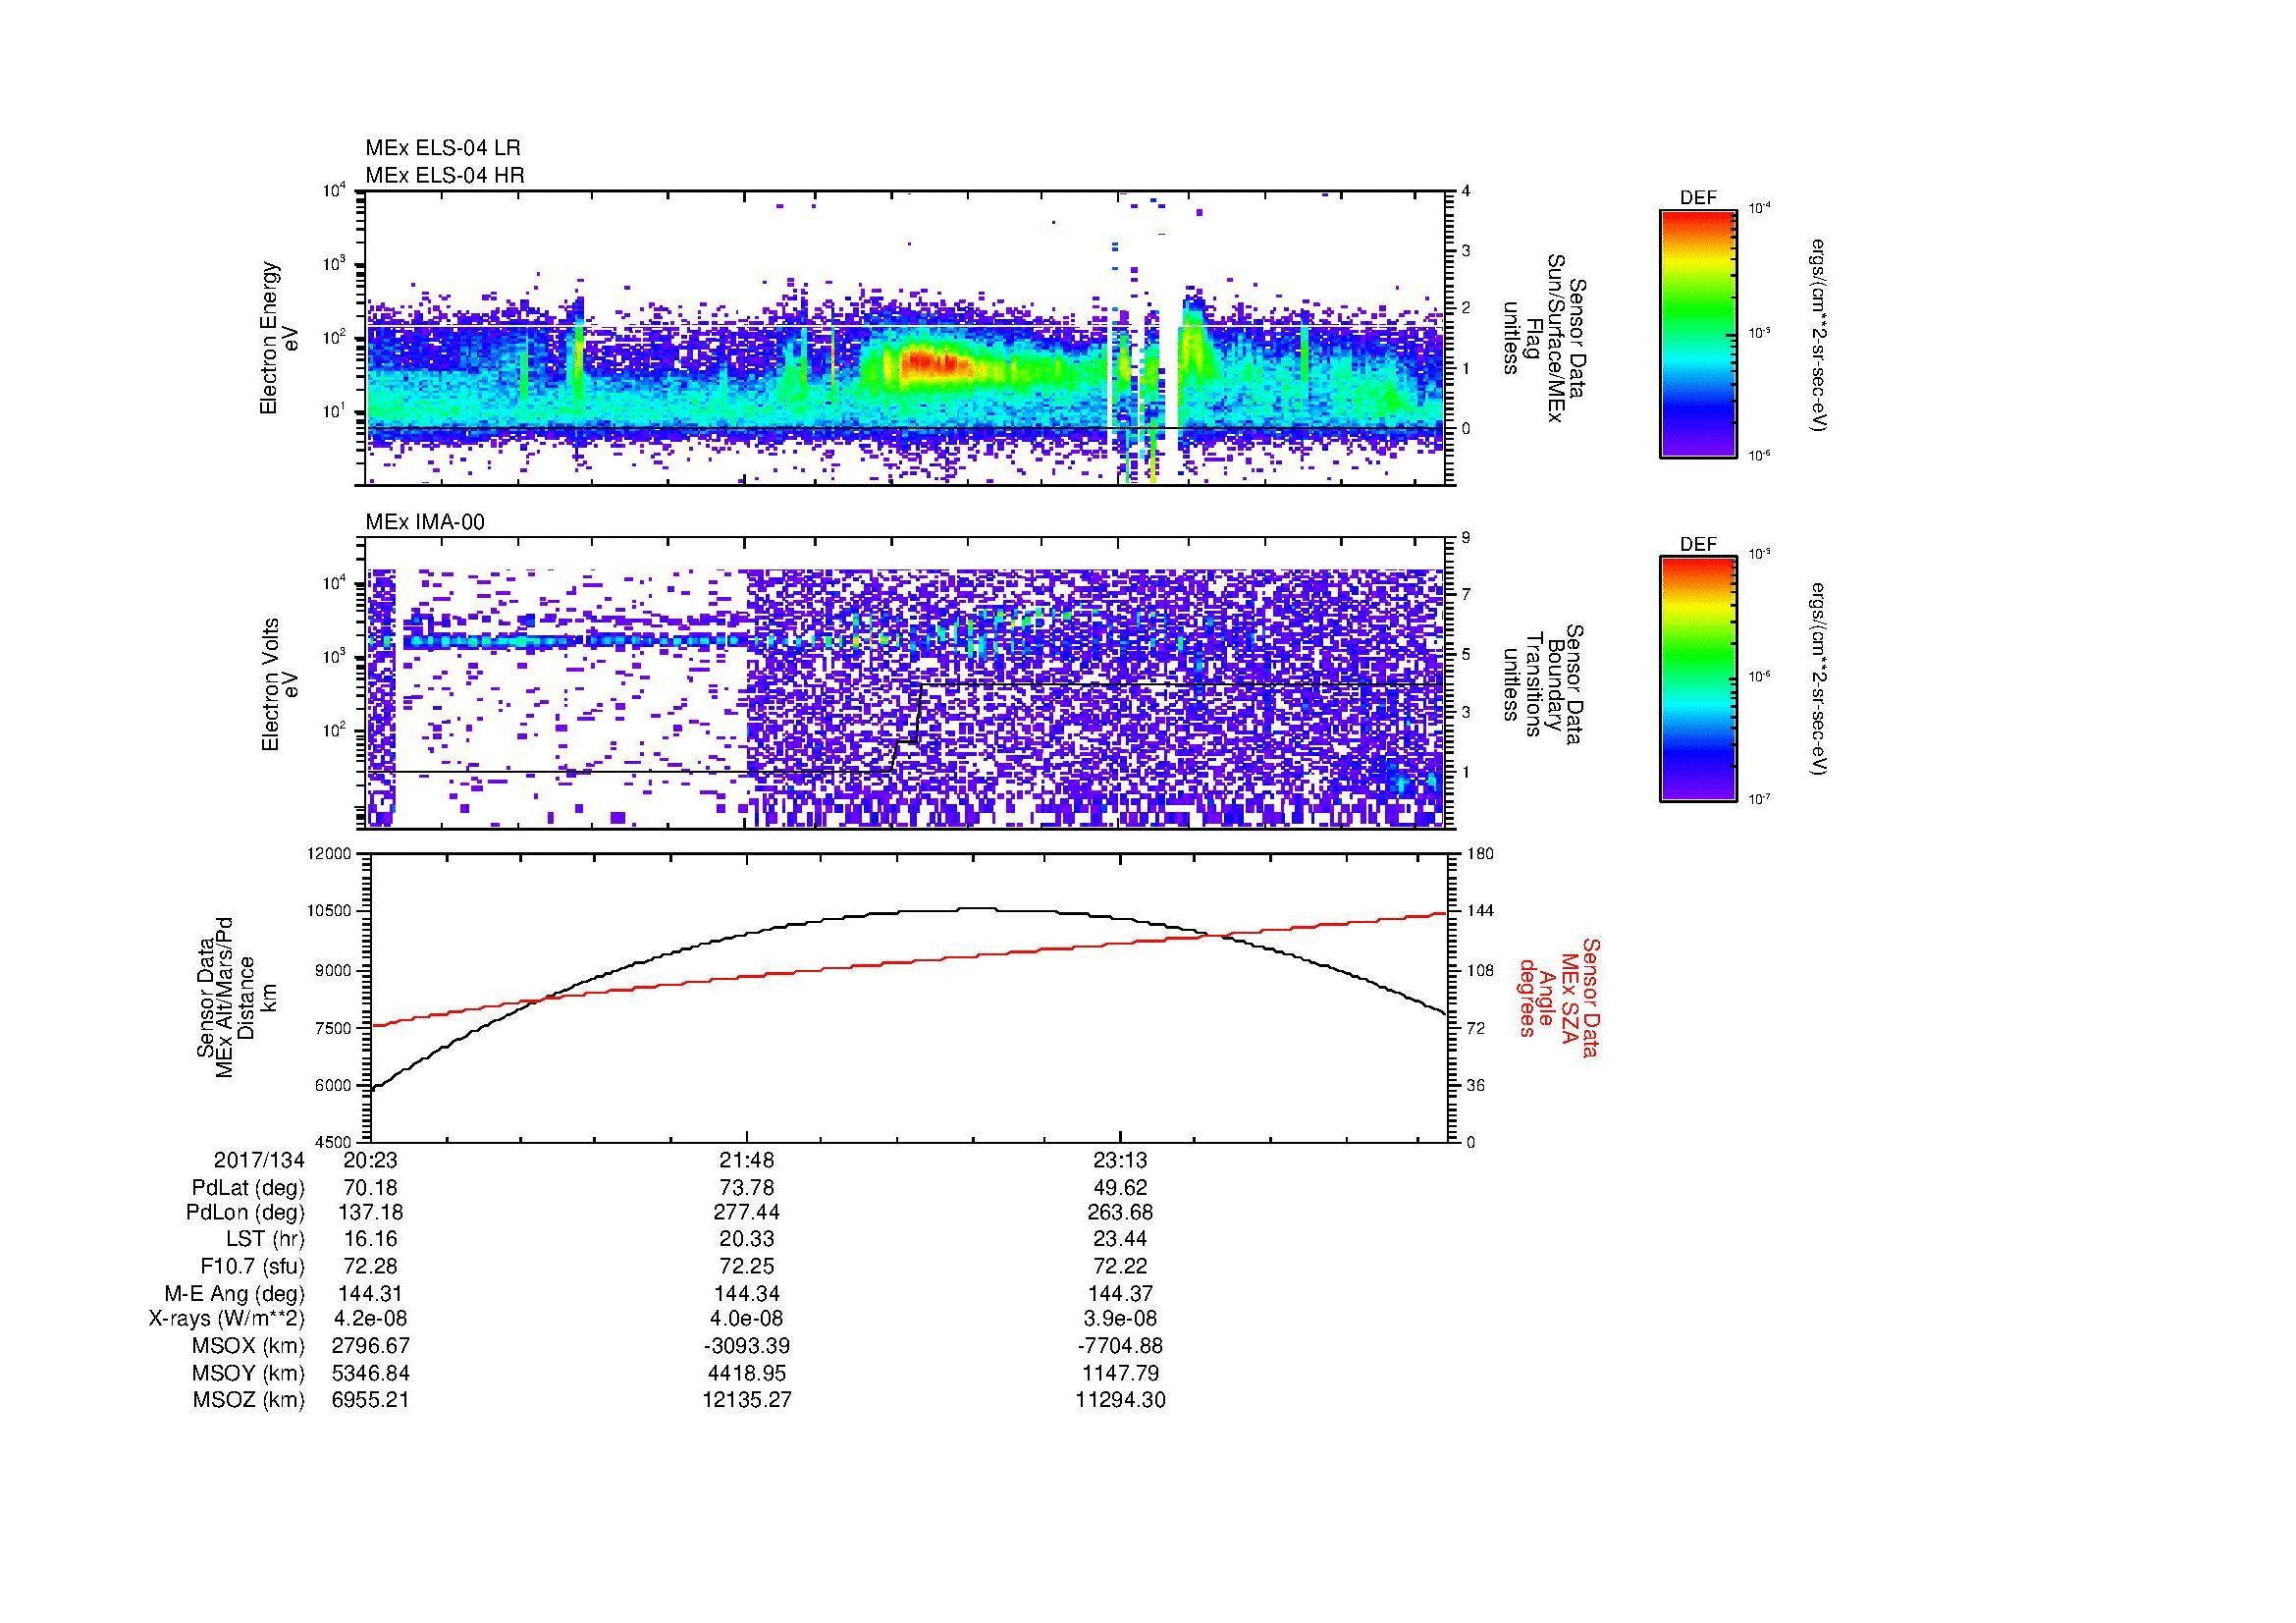The image size is (2296, 1623).
Task: Click the date label '2017/134'
Action: point(259,1160)
